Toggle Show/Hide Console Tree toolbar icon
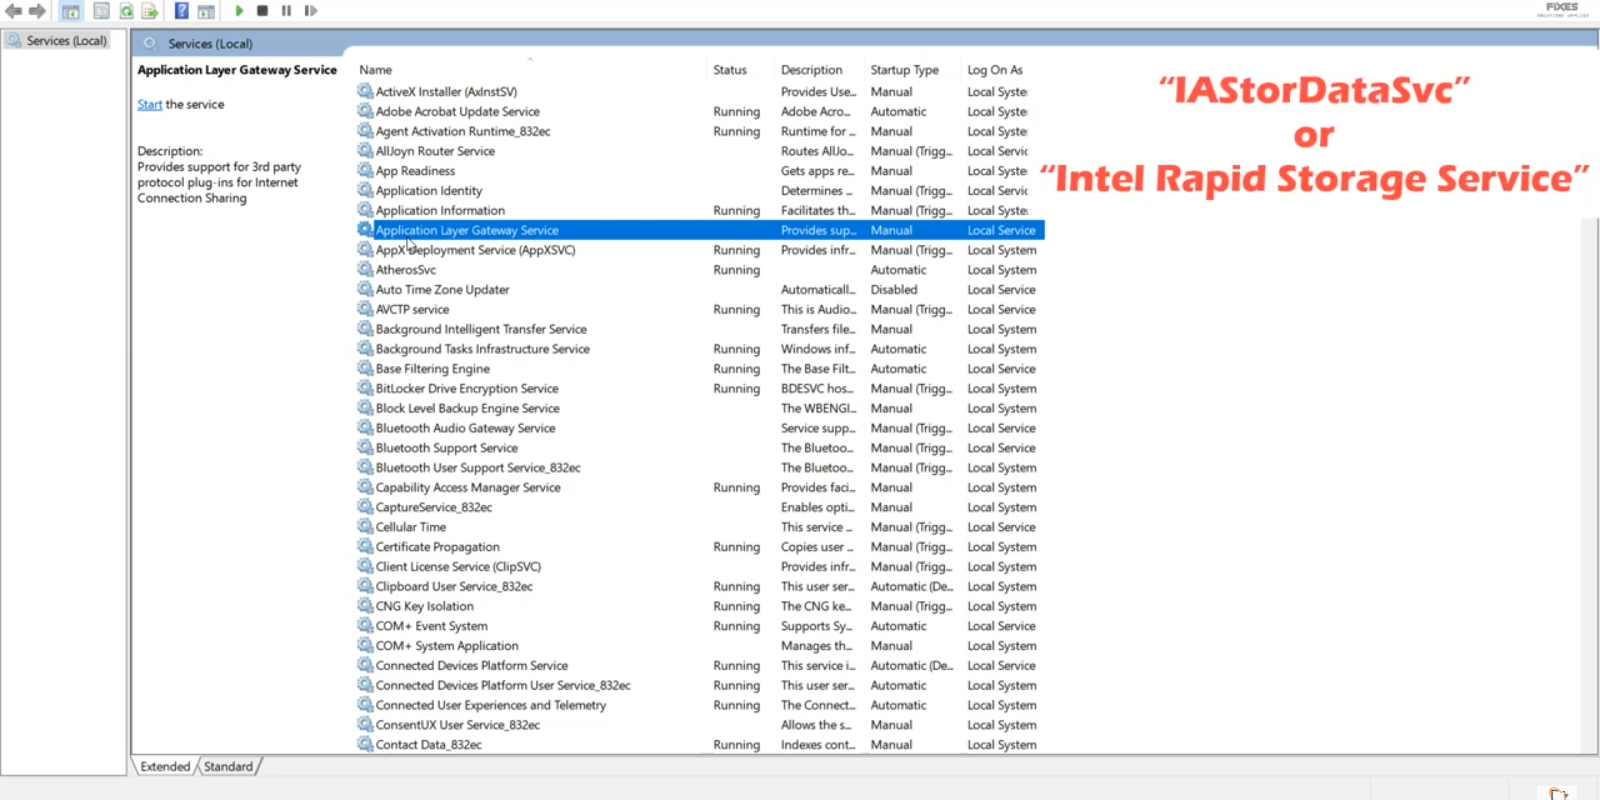This screenshot has height=800, width=1600. (x=71, y=11)
